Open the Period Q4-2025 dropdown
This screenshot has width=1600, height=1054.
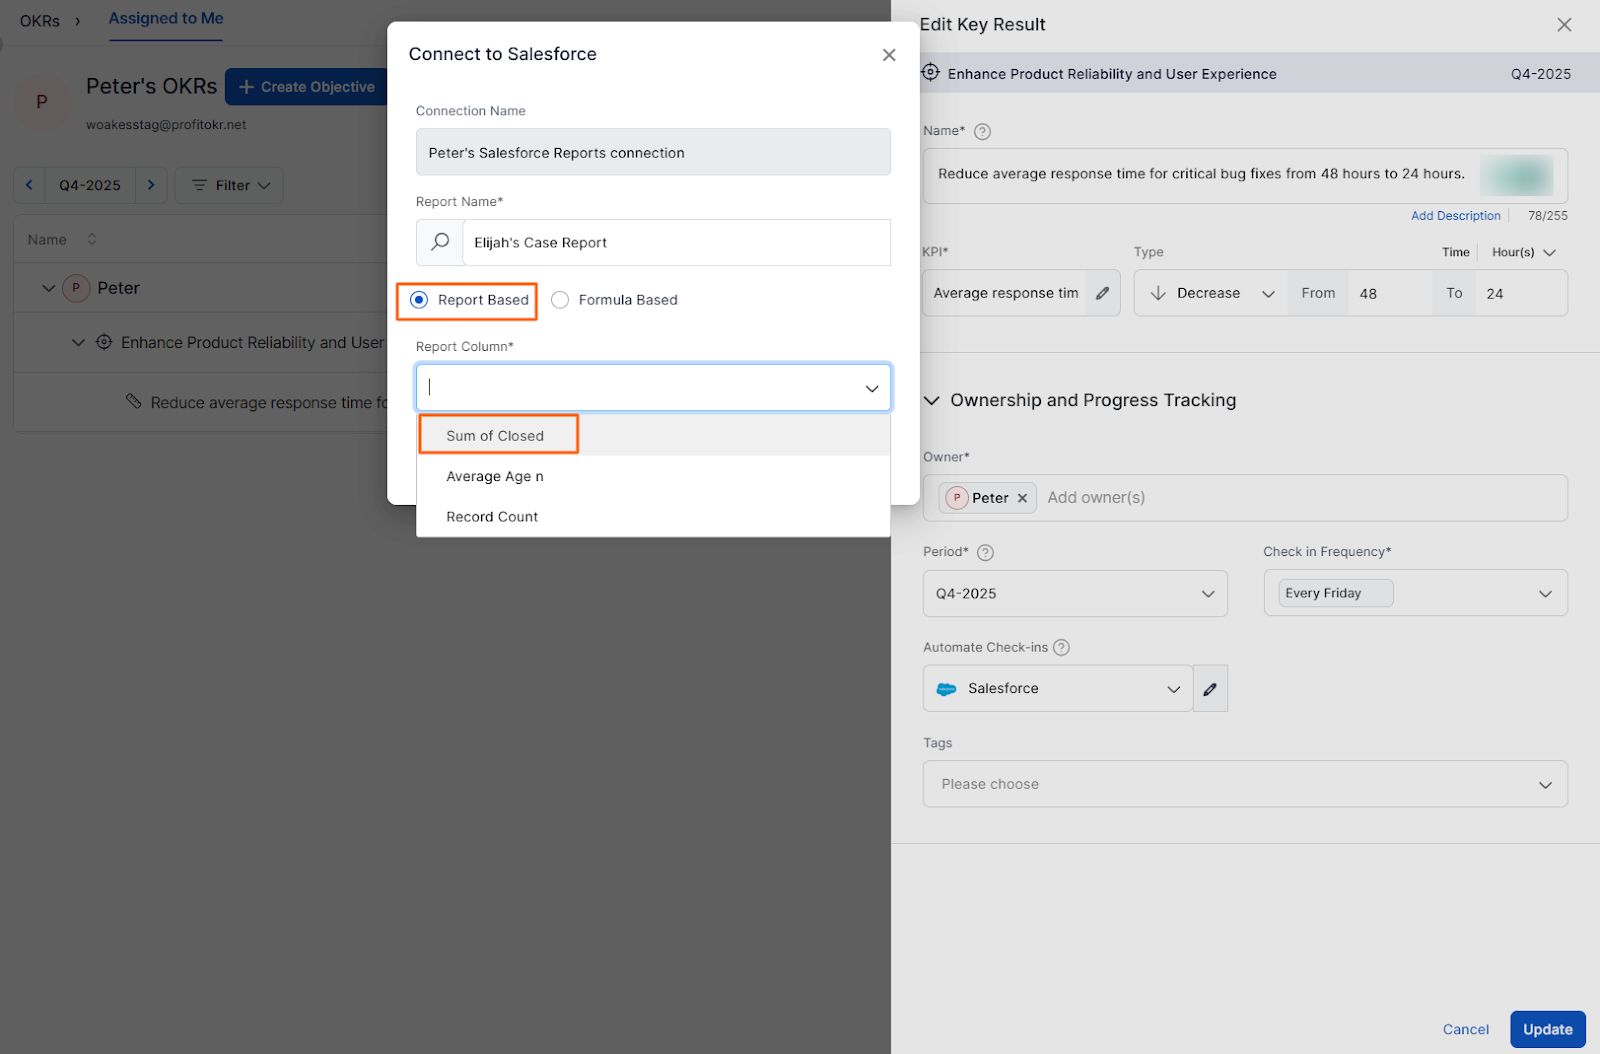point(1075,594)
